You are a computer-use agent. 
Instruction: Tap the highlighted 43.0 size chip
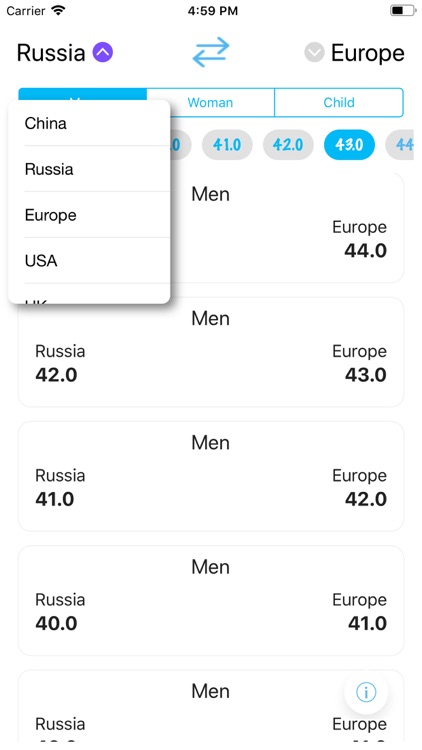point(349,144)
